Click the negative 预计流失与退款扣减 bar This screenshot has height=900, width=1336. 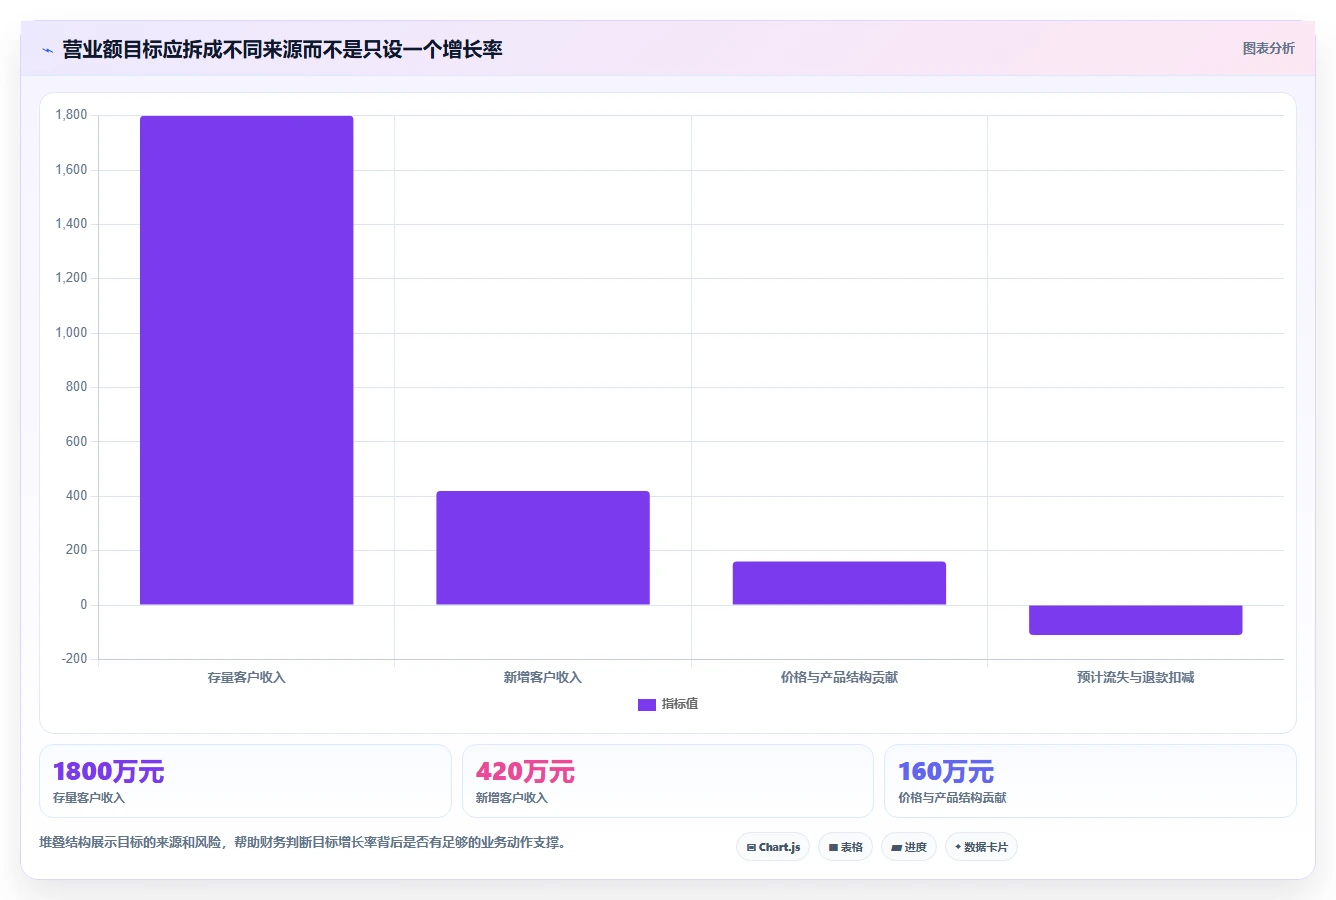click(x=1136, y=620)
